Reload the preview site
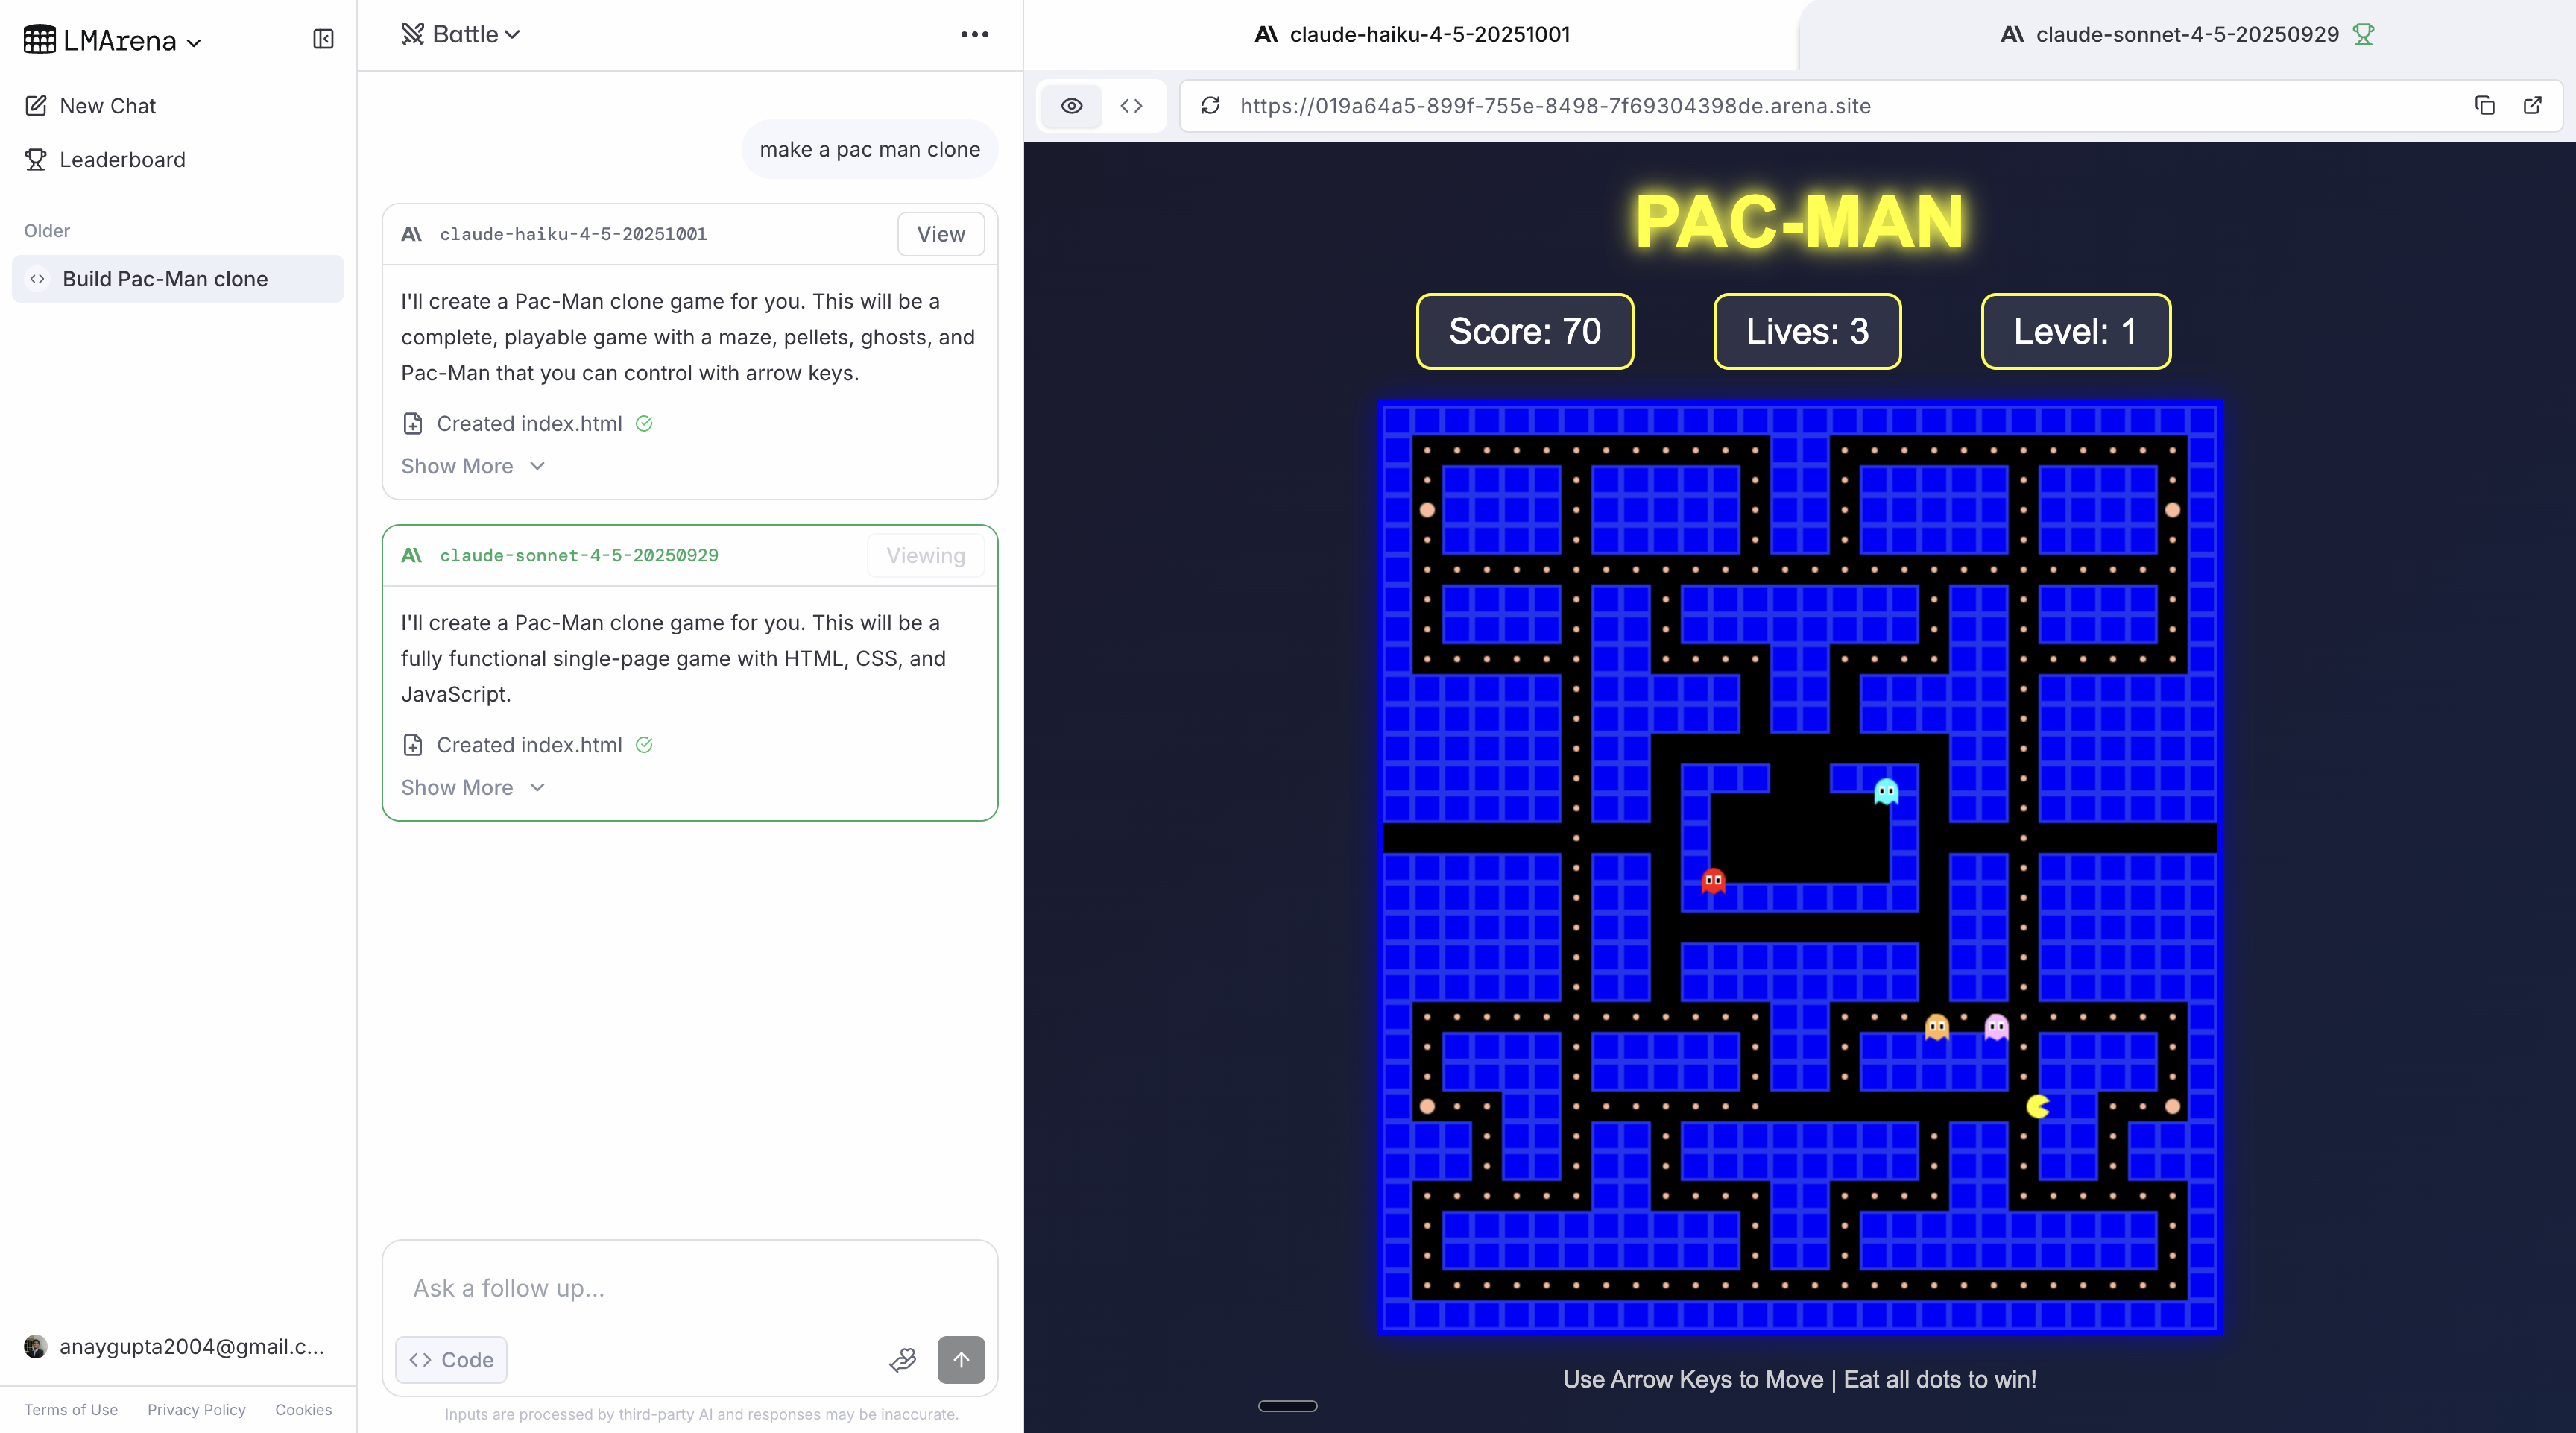2576x1433 pixels. tap(1210, 106)
